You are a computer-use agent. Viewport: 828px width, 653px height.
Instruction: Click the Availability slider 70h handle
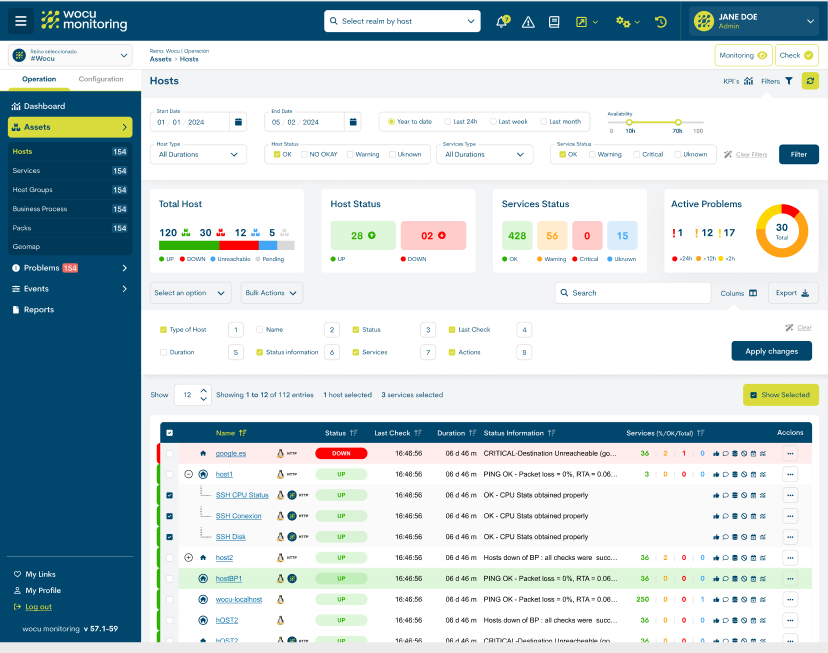(678, 122)
